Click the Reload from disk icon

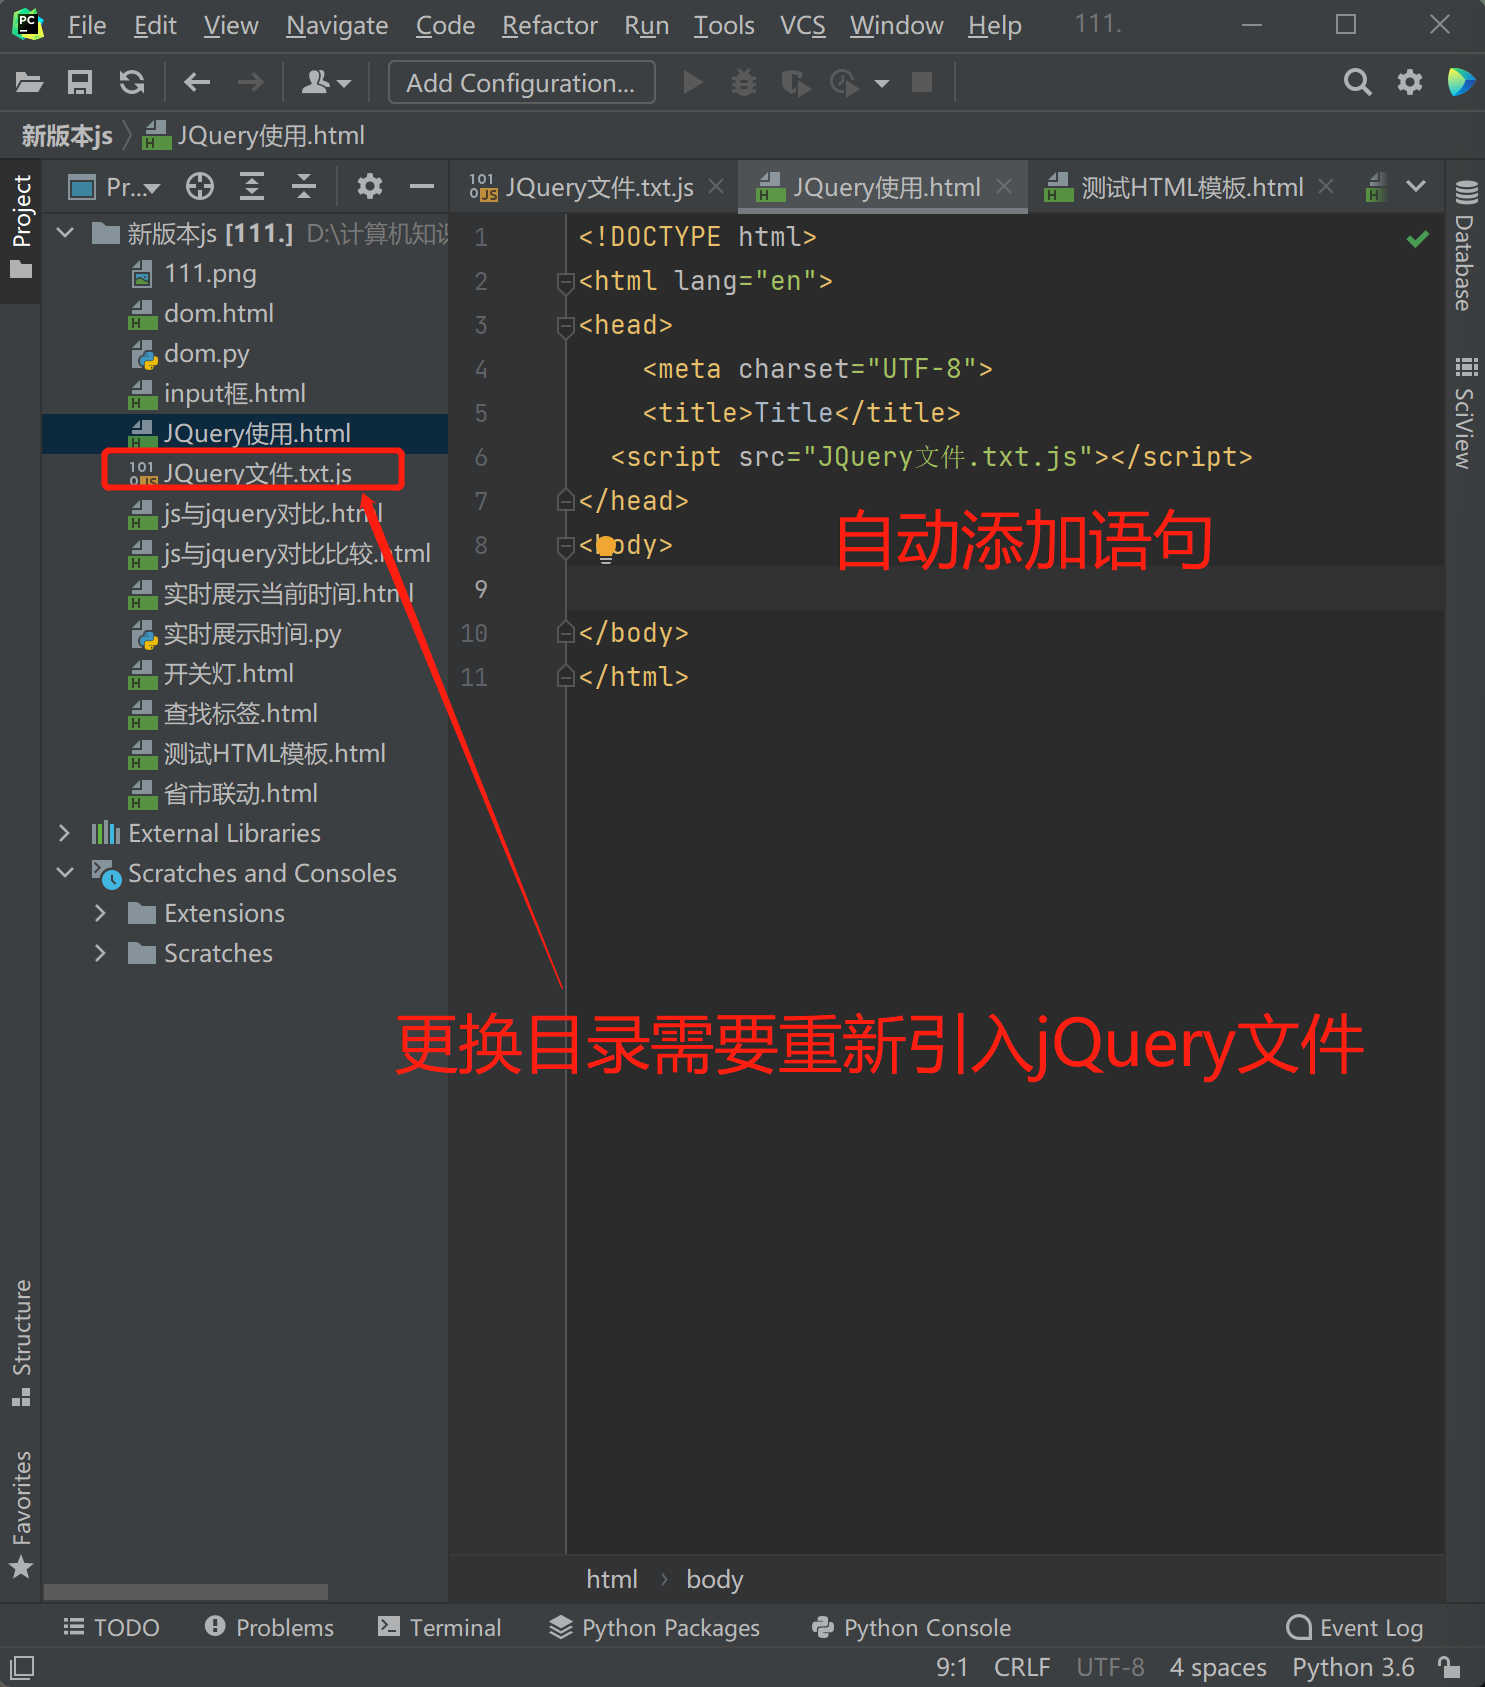click(132, 82)
